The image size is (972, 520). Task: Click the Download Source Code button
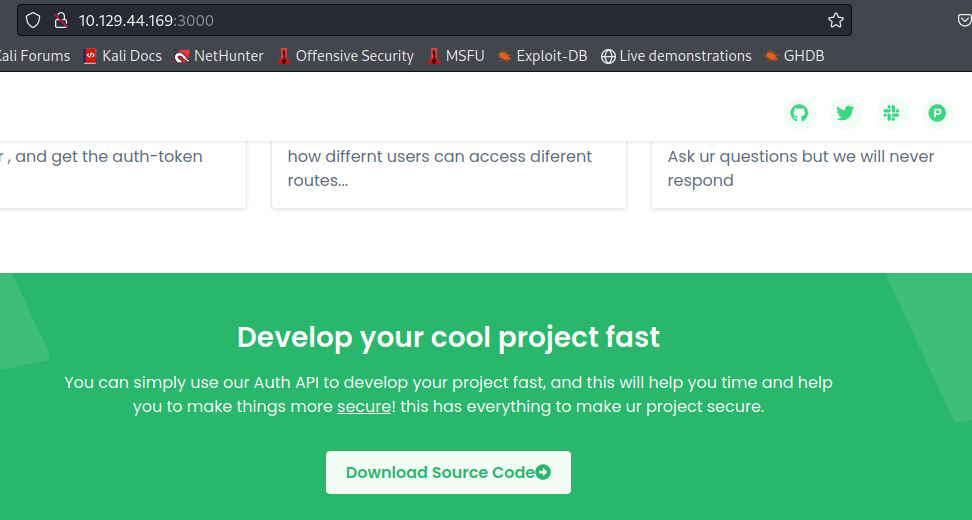pos(448,472)
